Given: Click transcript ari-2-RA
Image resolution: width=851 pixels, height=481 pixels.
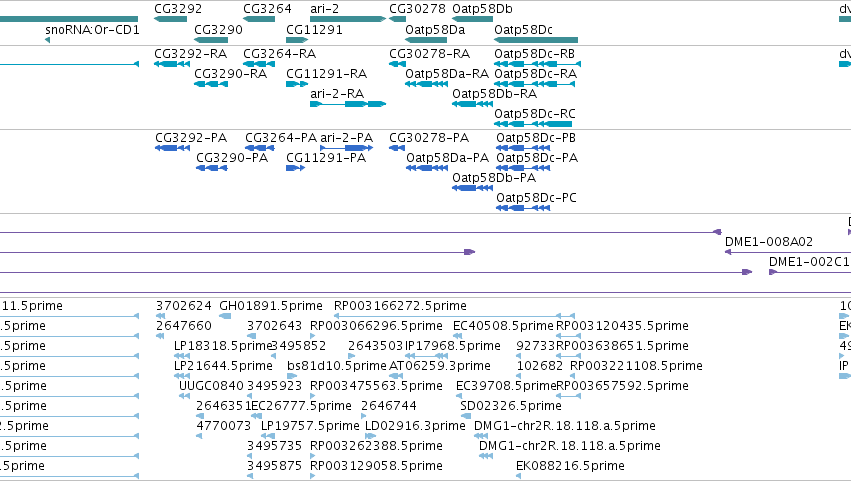Looking at the screenshot, I should click(337, 94).
